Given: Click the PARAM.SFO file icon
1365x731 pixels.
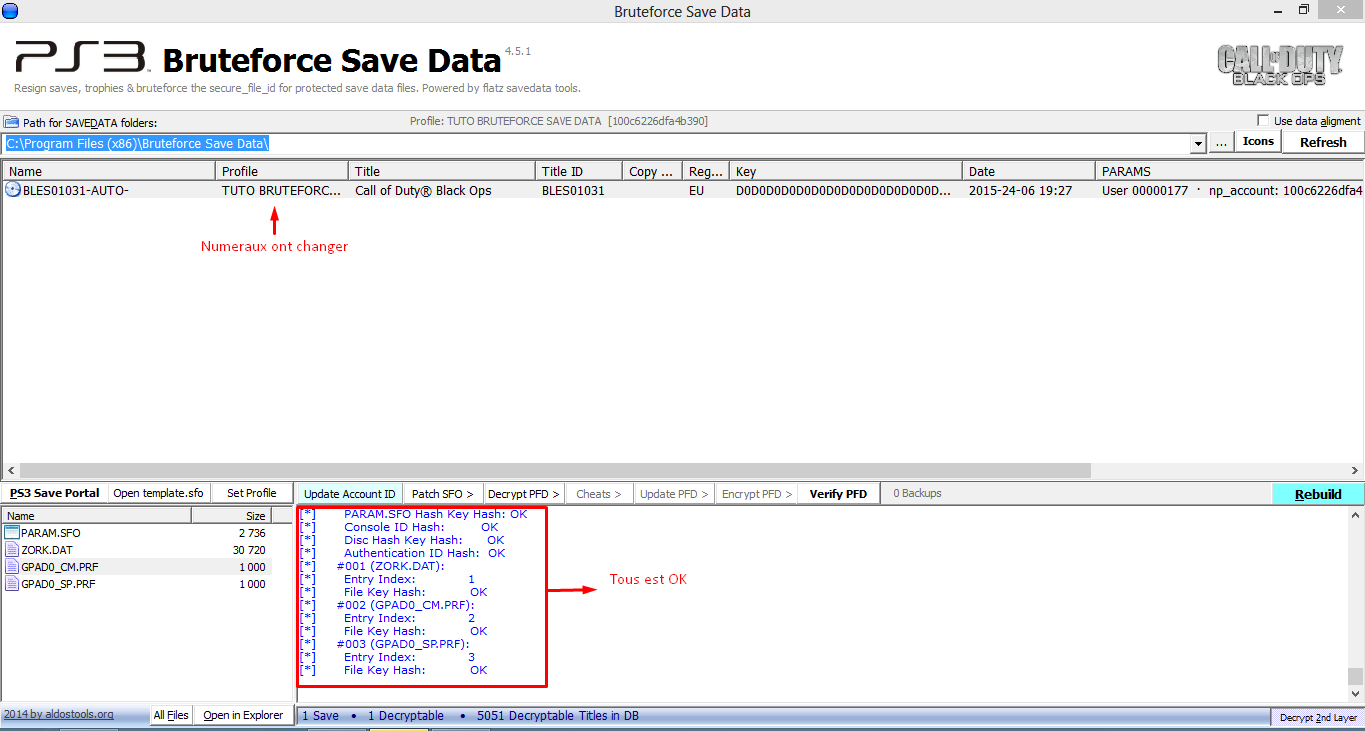Looking at the screenshot, I should tap(12, 533).
